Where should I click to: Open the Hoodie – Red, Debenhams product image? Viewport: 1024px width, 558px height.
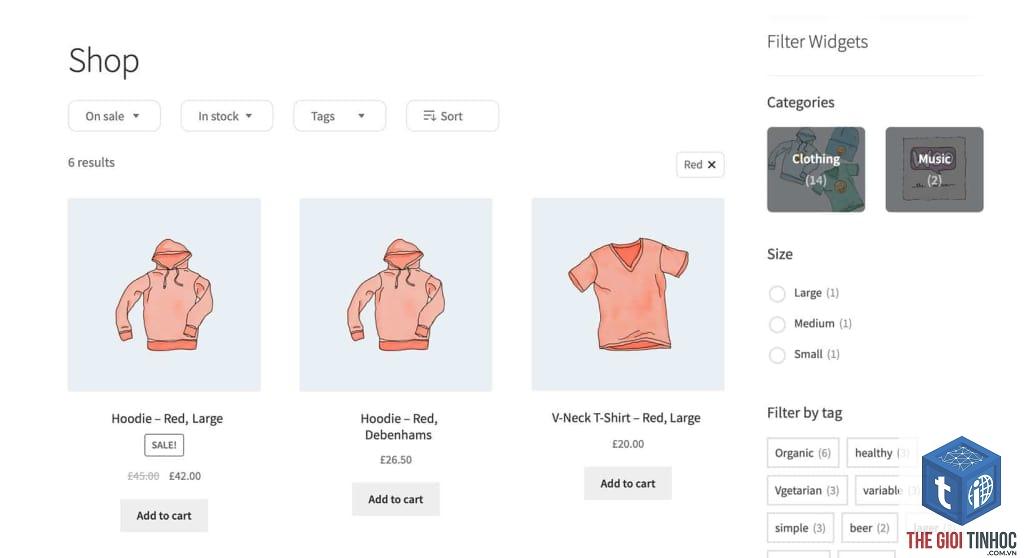coord(396,295)
